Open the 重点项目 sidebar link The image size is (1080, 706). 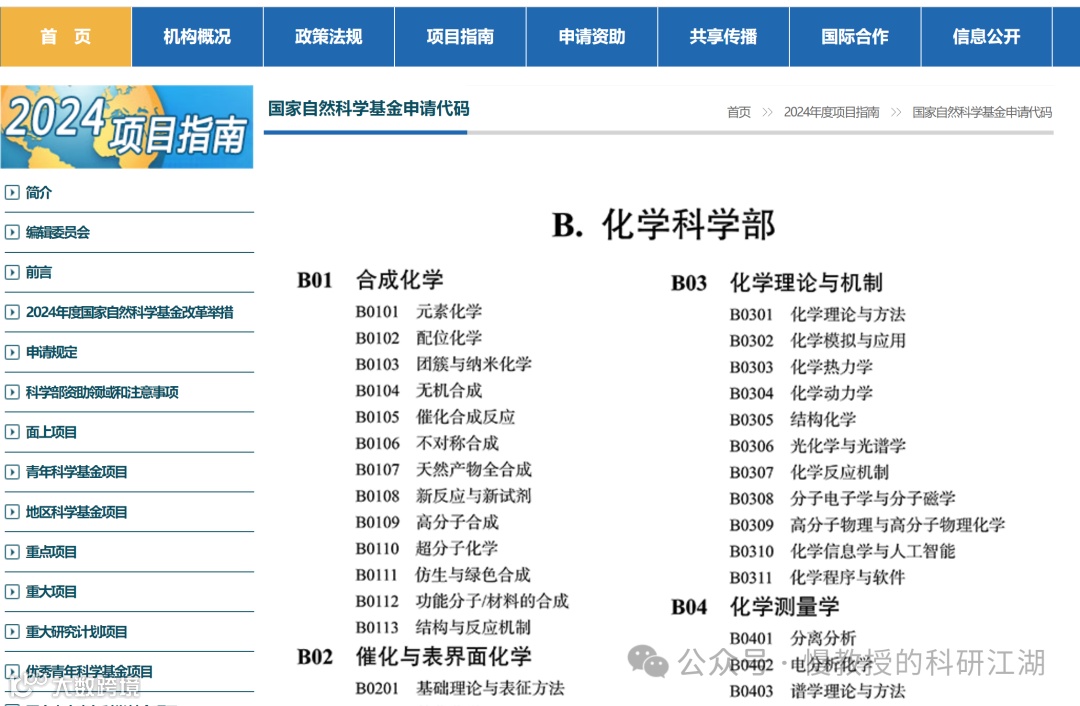pos(51,552)
